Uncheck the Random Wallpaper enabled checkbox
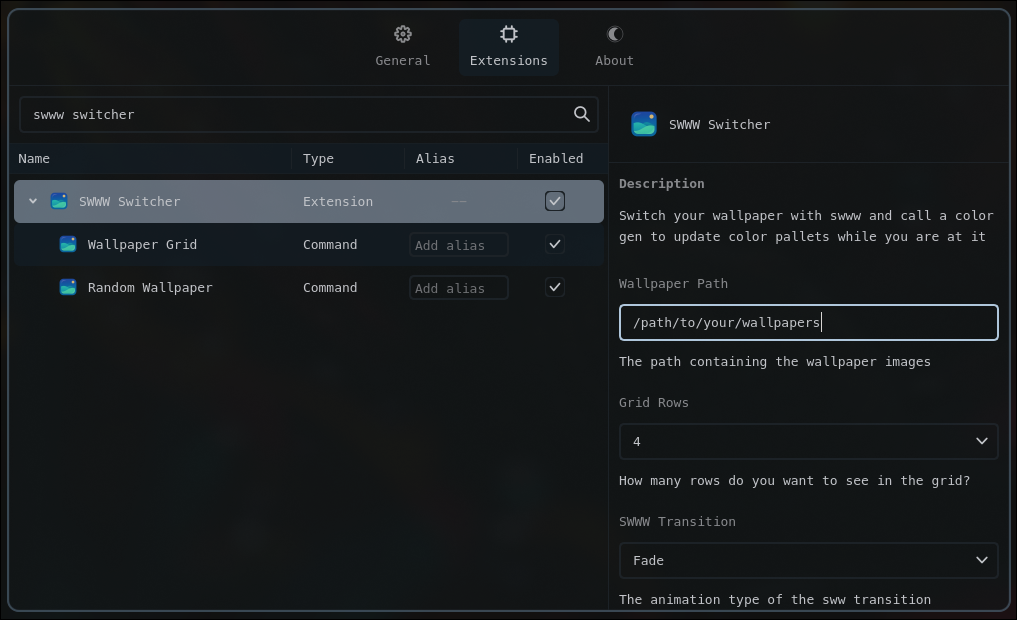This screenshot has width=1017, height=620. point(555,287)
